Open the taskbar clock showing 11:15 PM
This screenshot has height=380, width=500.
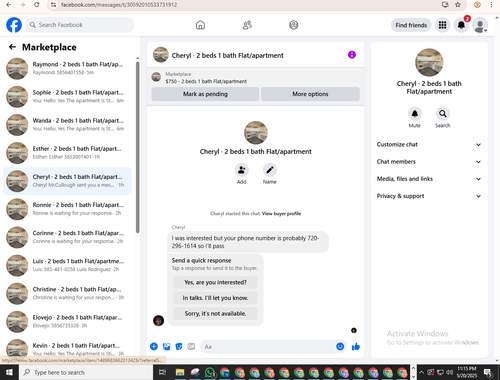[x=467, y=372]
